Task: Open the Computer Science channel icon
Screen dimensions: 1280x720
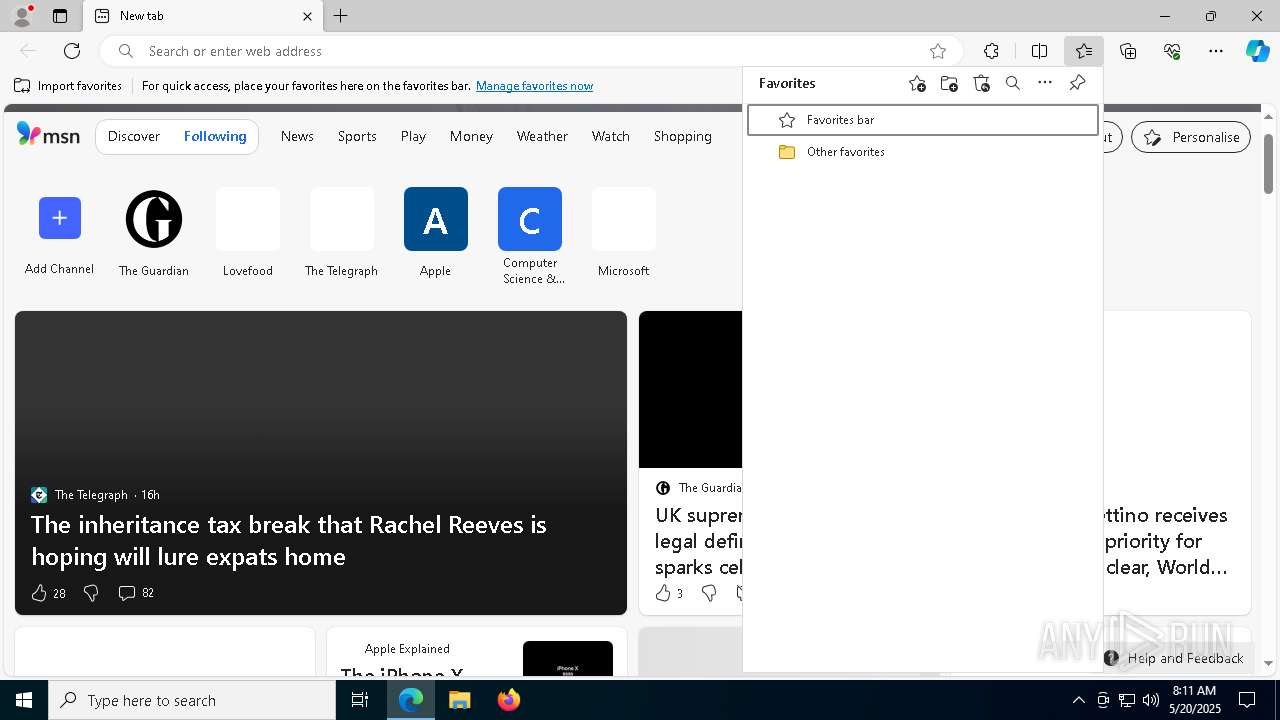Action: 530,219
